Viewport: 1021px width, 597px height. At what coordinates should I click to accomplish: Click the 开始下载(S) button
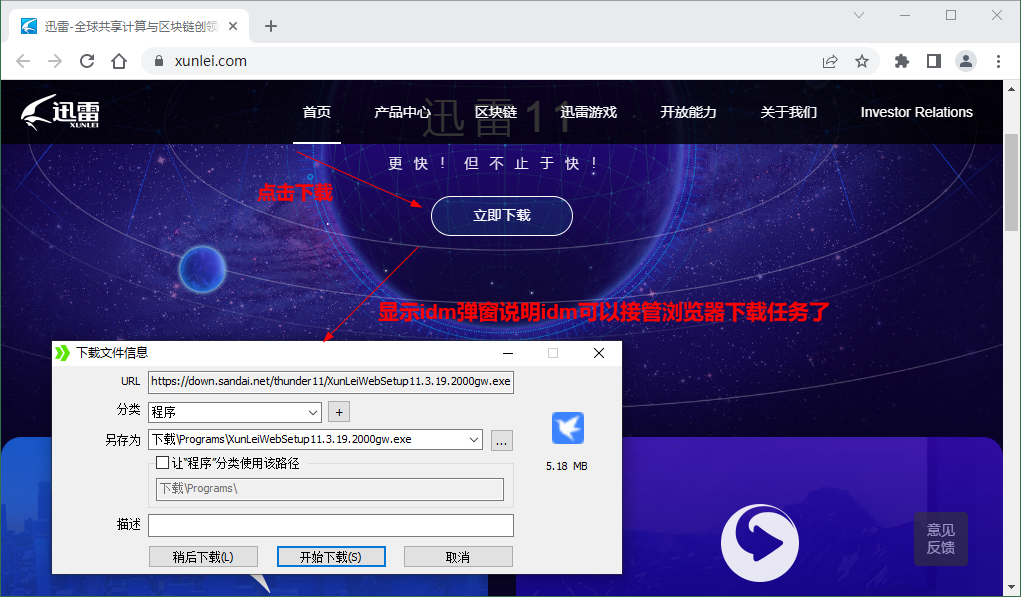[x=331, y=557]
